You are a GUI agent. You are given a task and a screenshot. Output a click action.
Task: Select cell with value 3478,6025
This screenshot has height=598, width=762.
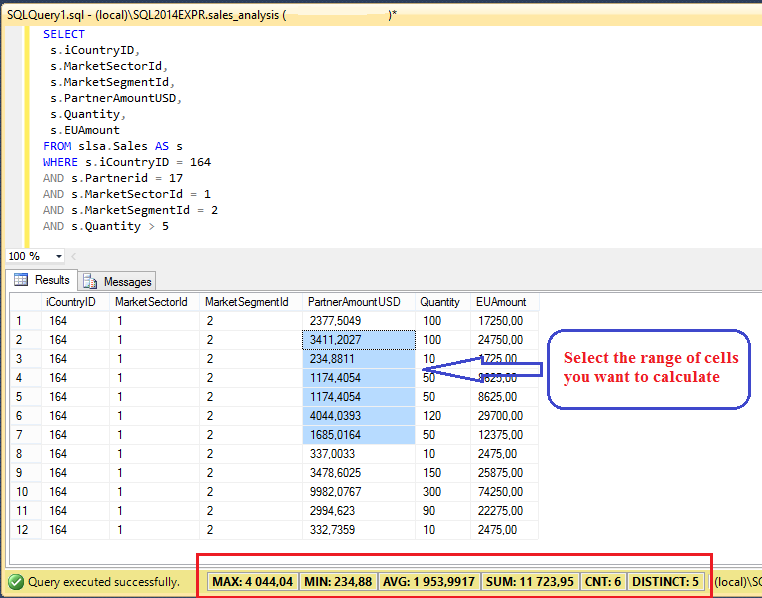(359, 472)
